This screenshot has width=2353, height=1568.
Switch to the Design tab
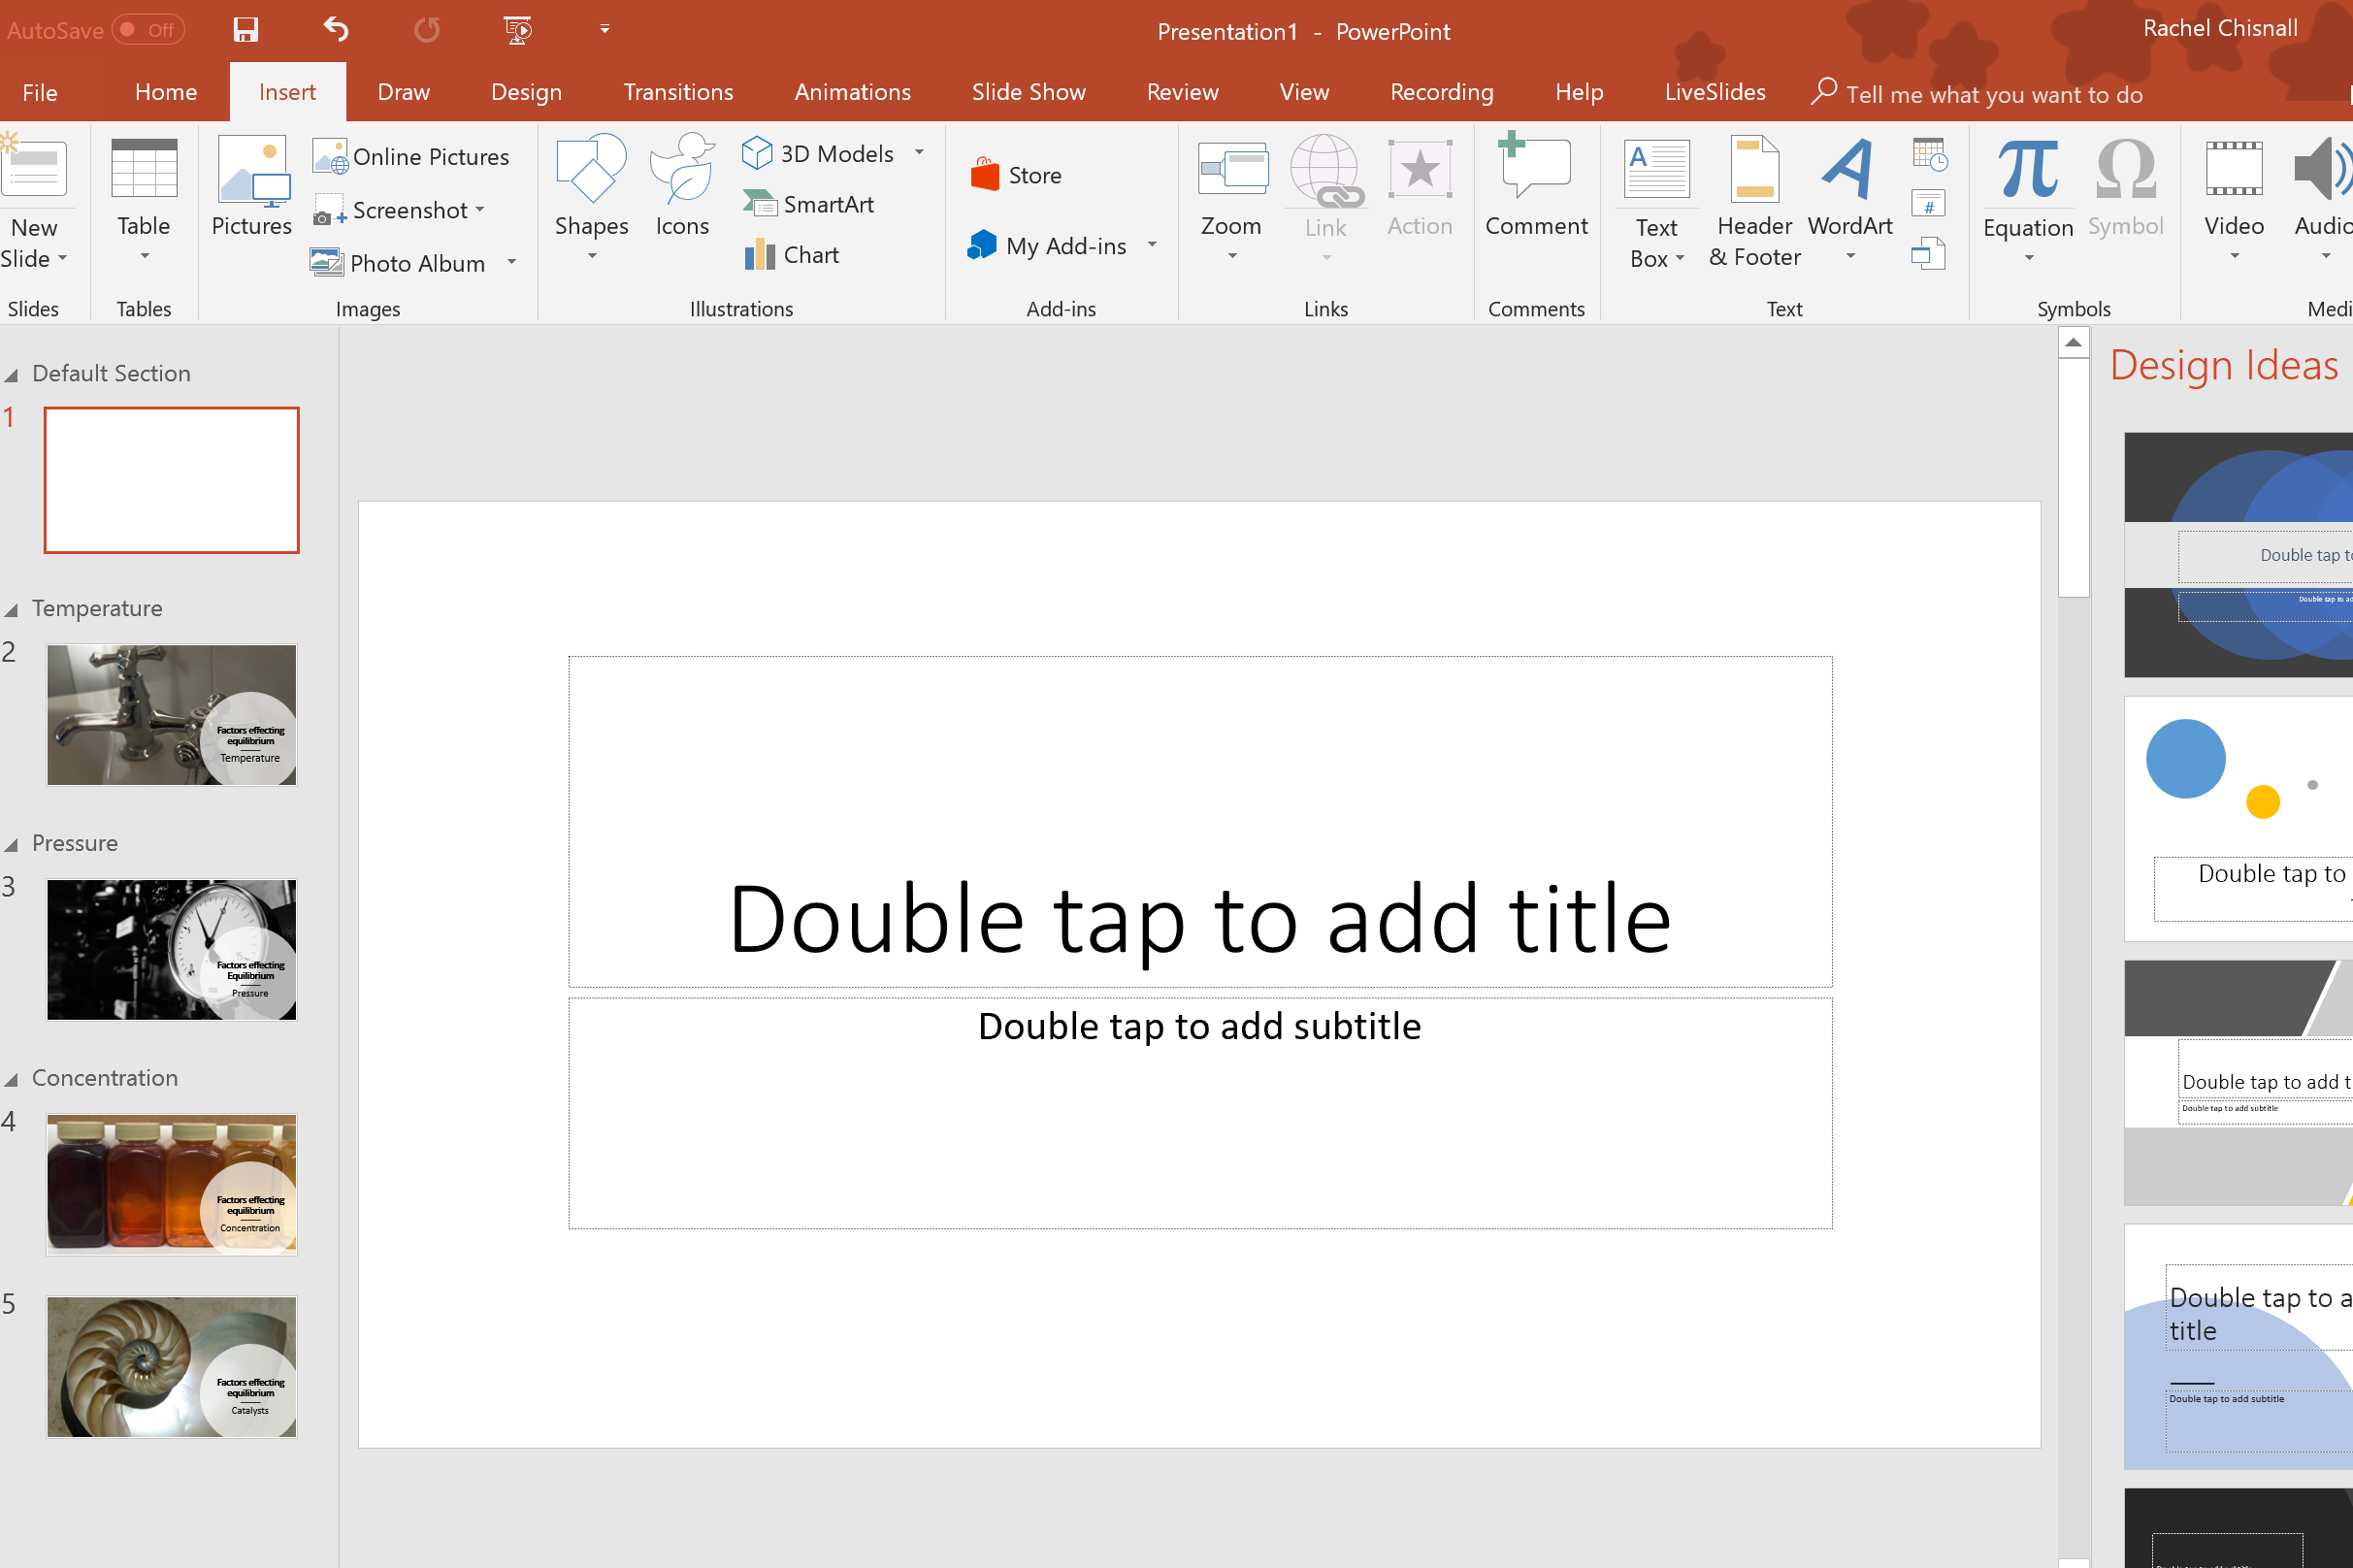pos(526,92)
